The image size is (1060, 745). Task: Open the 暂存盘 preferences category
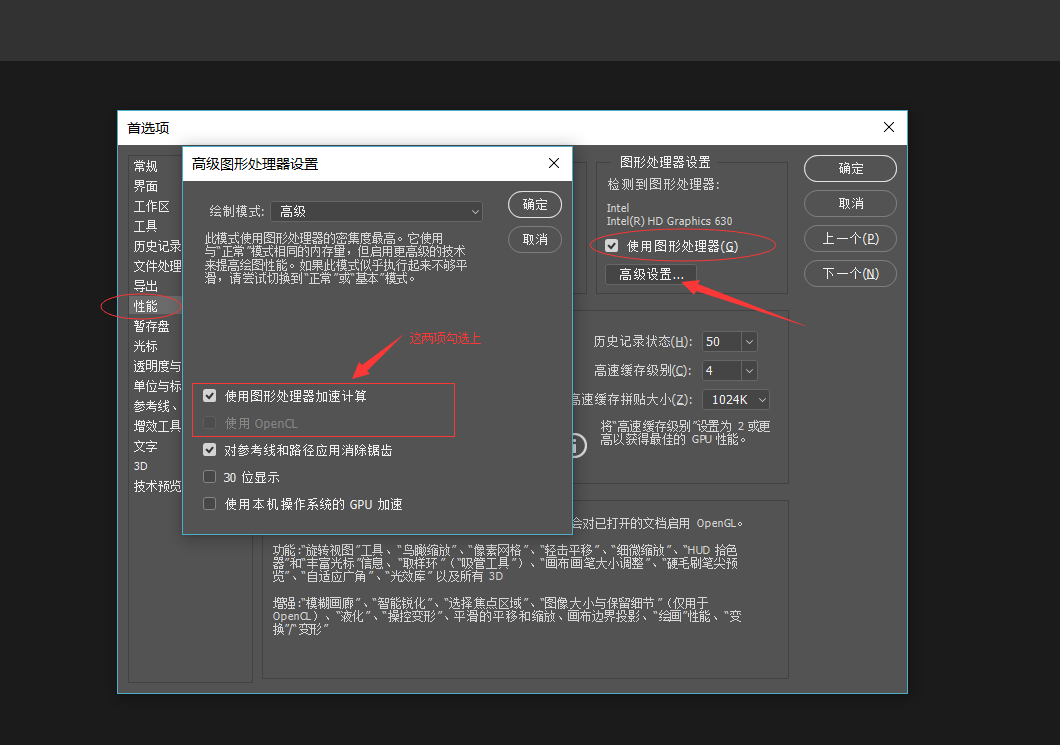151,326
